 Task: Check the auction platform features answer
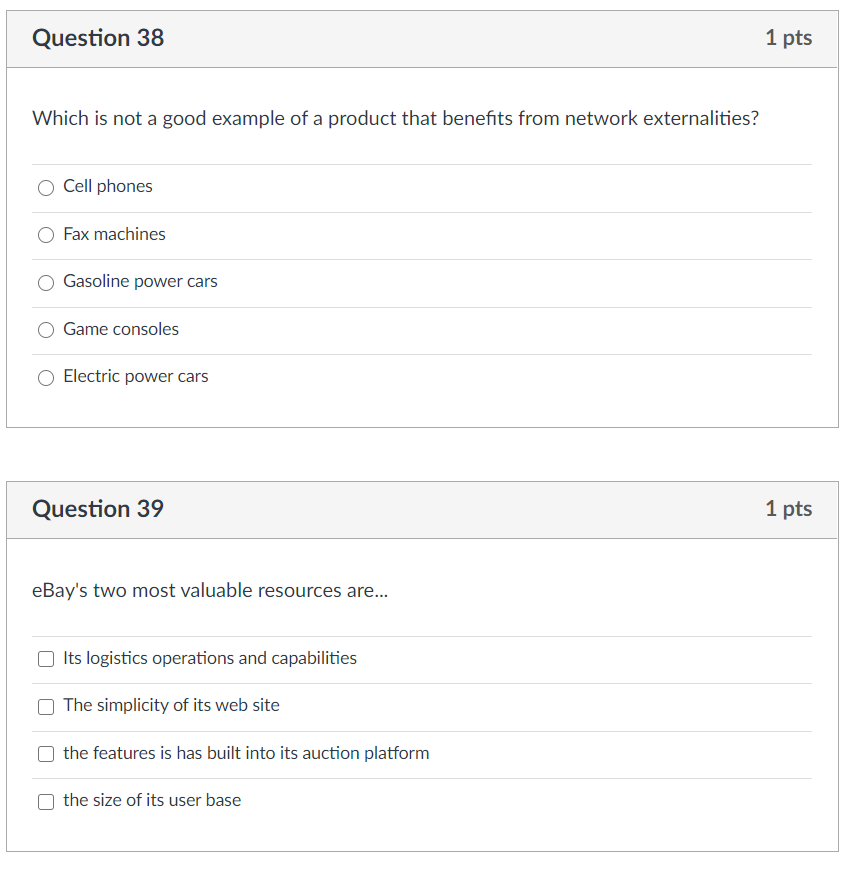tap(46, 754)
